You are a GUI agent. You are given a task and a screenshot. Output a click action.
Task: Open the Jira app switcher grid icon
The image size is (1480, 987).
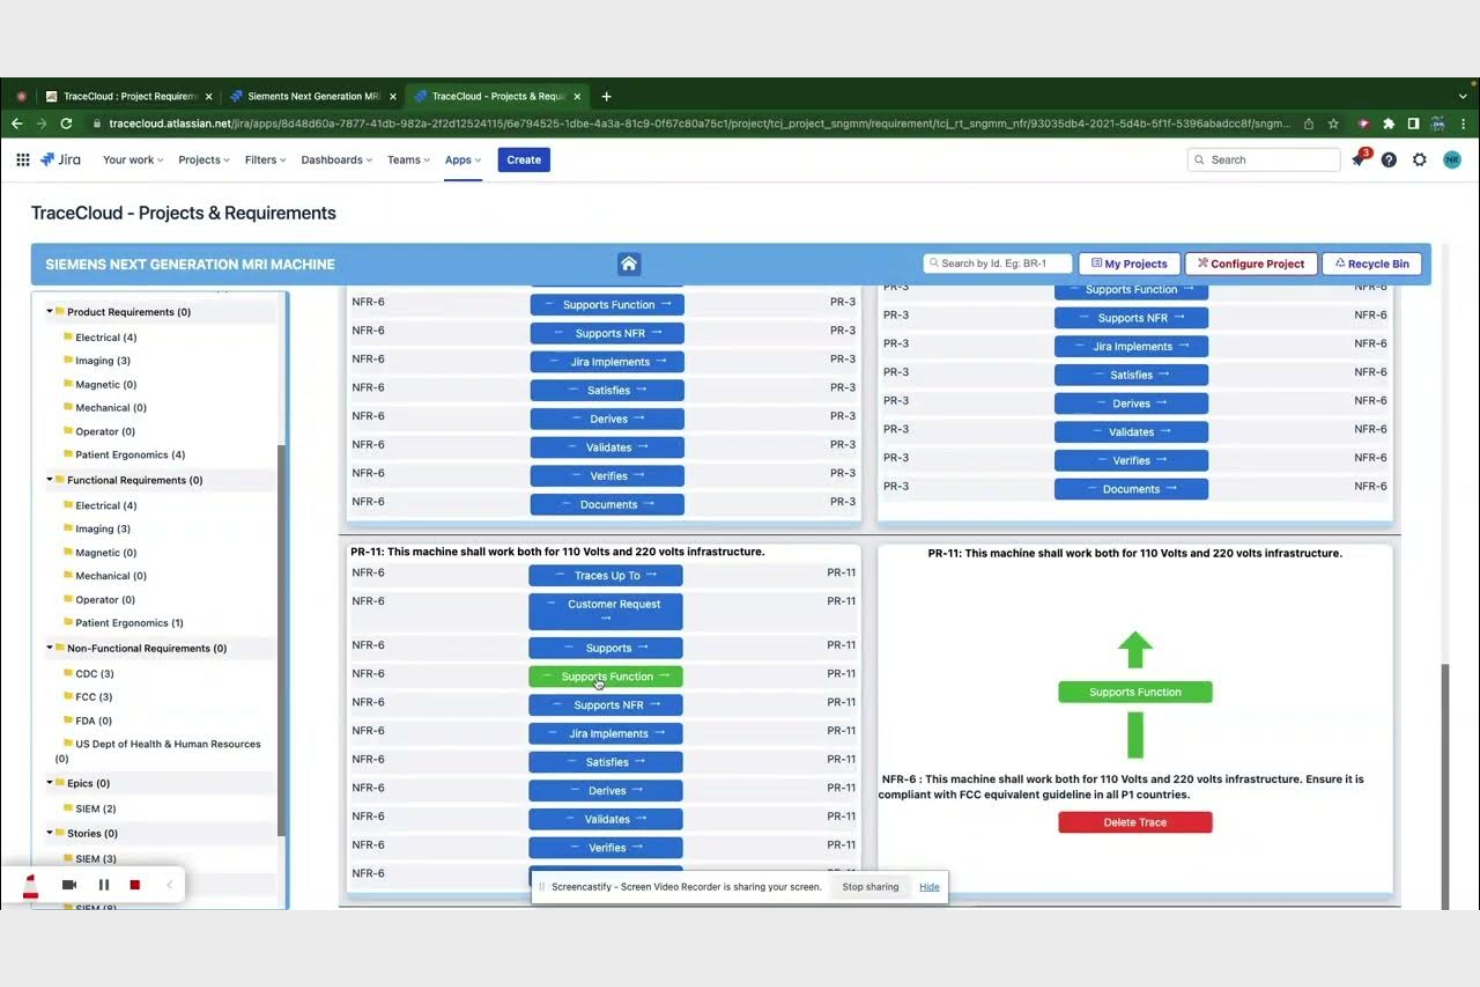[x=22, y=160]
